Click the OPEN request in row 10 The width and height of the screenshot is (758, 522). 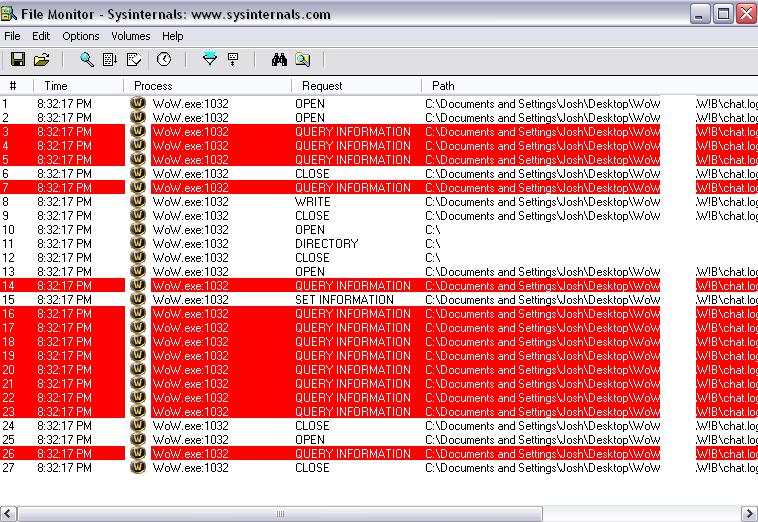pyautogui.click(x=310, y=230)
